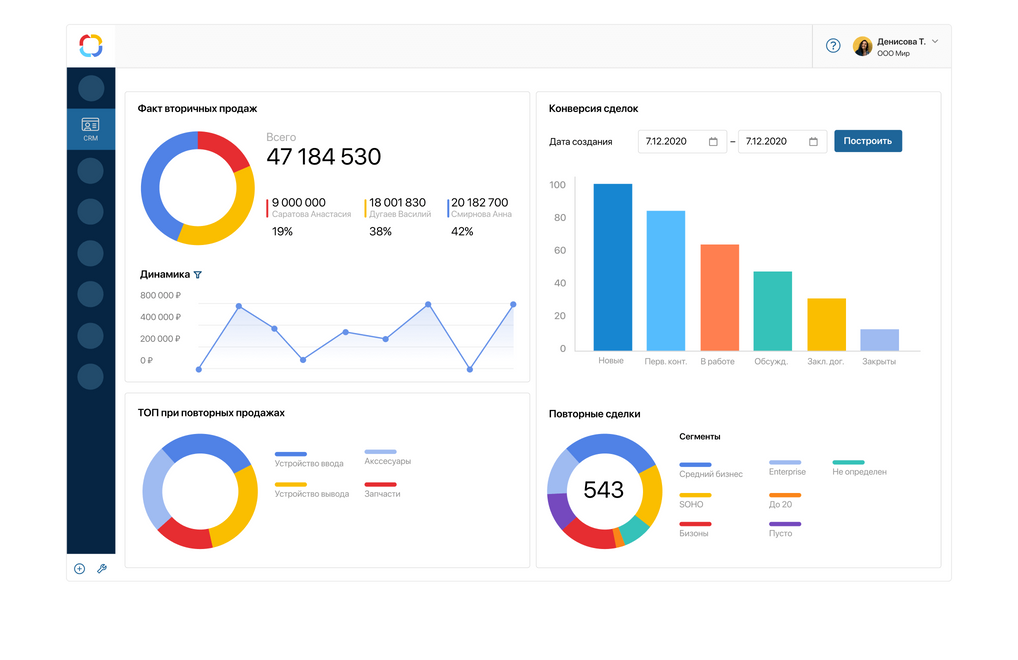The height and width of the screenshot is (660, 1018).
Task: Click the avatar of Денисова Т.
Action: point(862,46)
